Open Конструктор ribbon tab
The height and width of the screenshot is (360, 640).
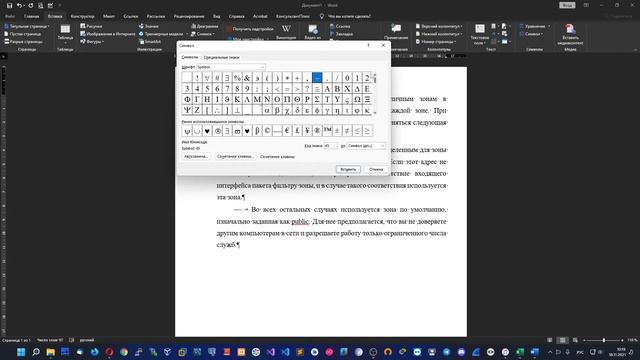82,16
